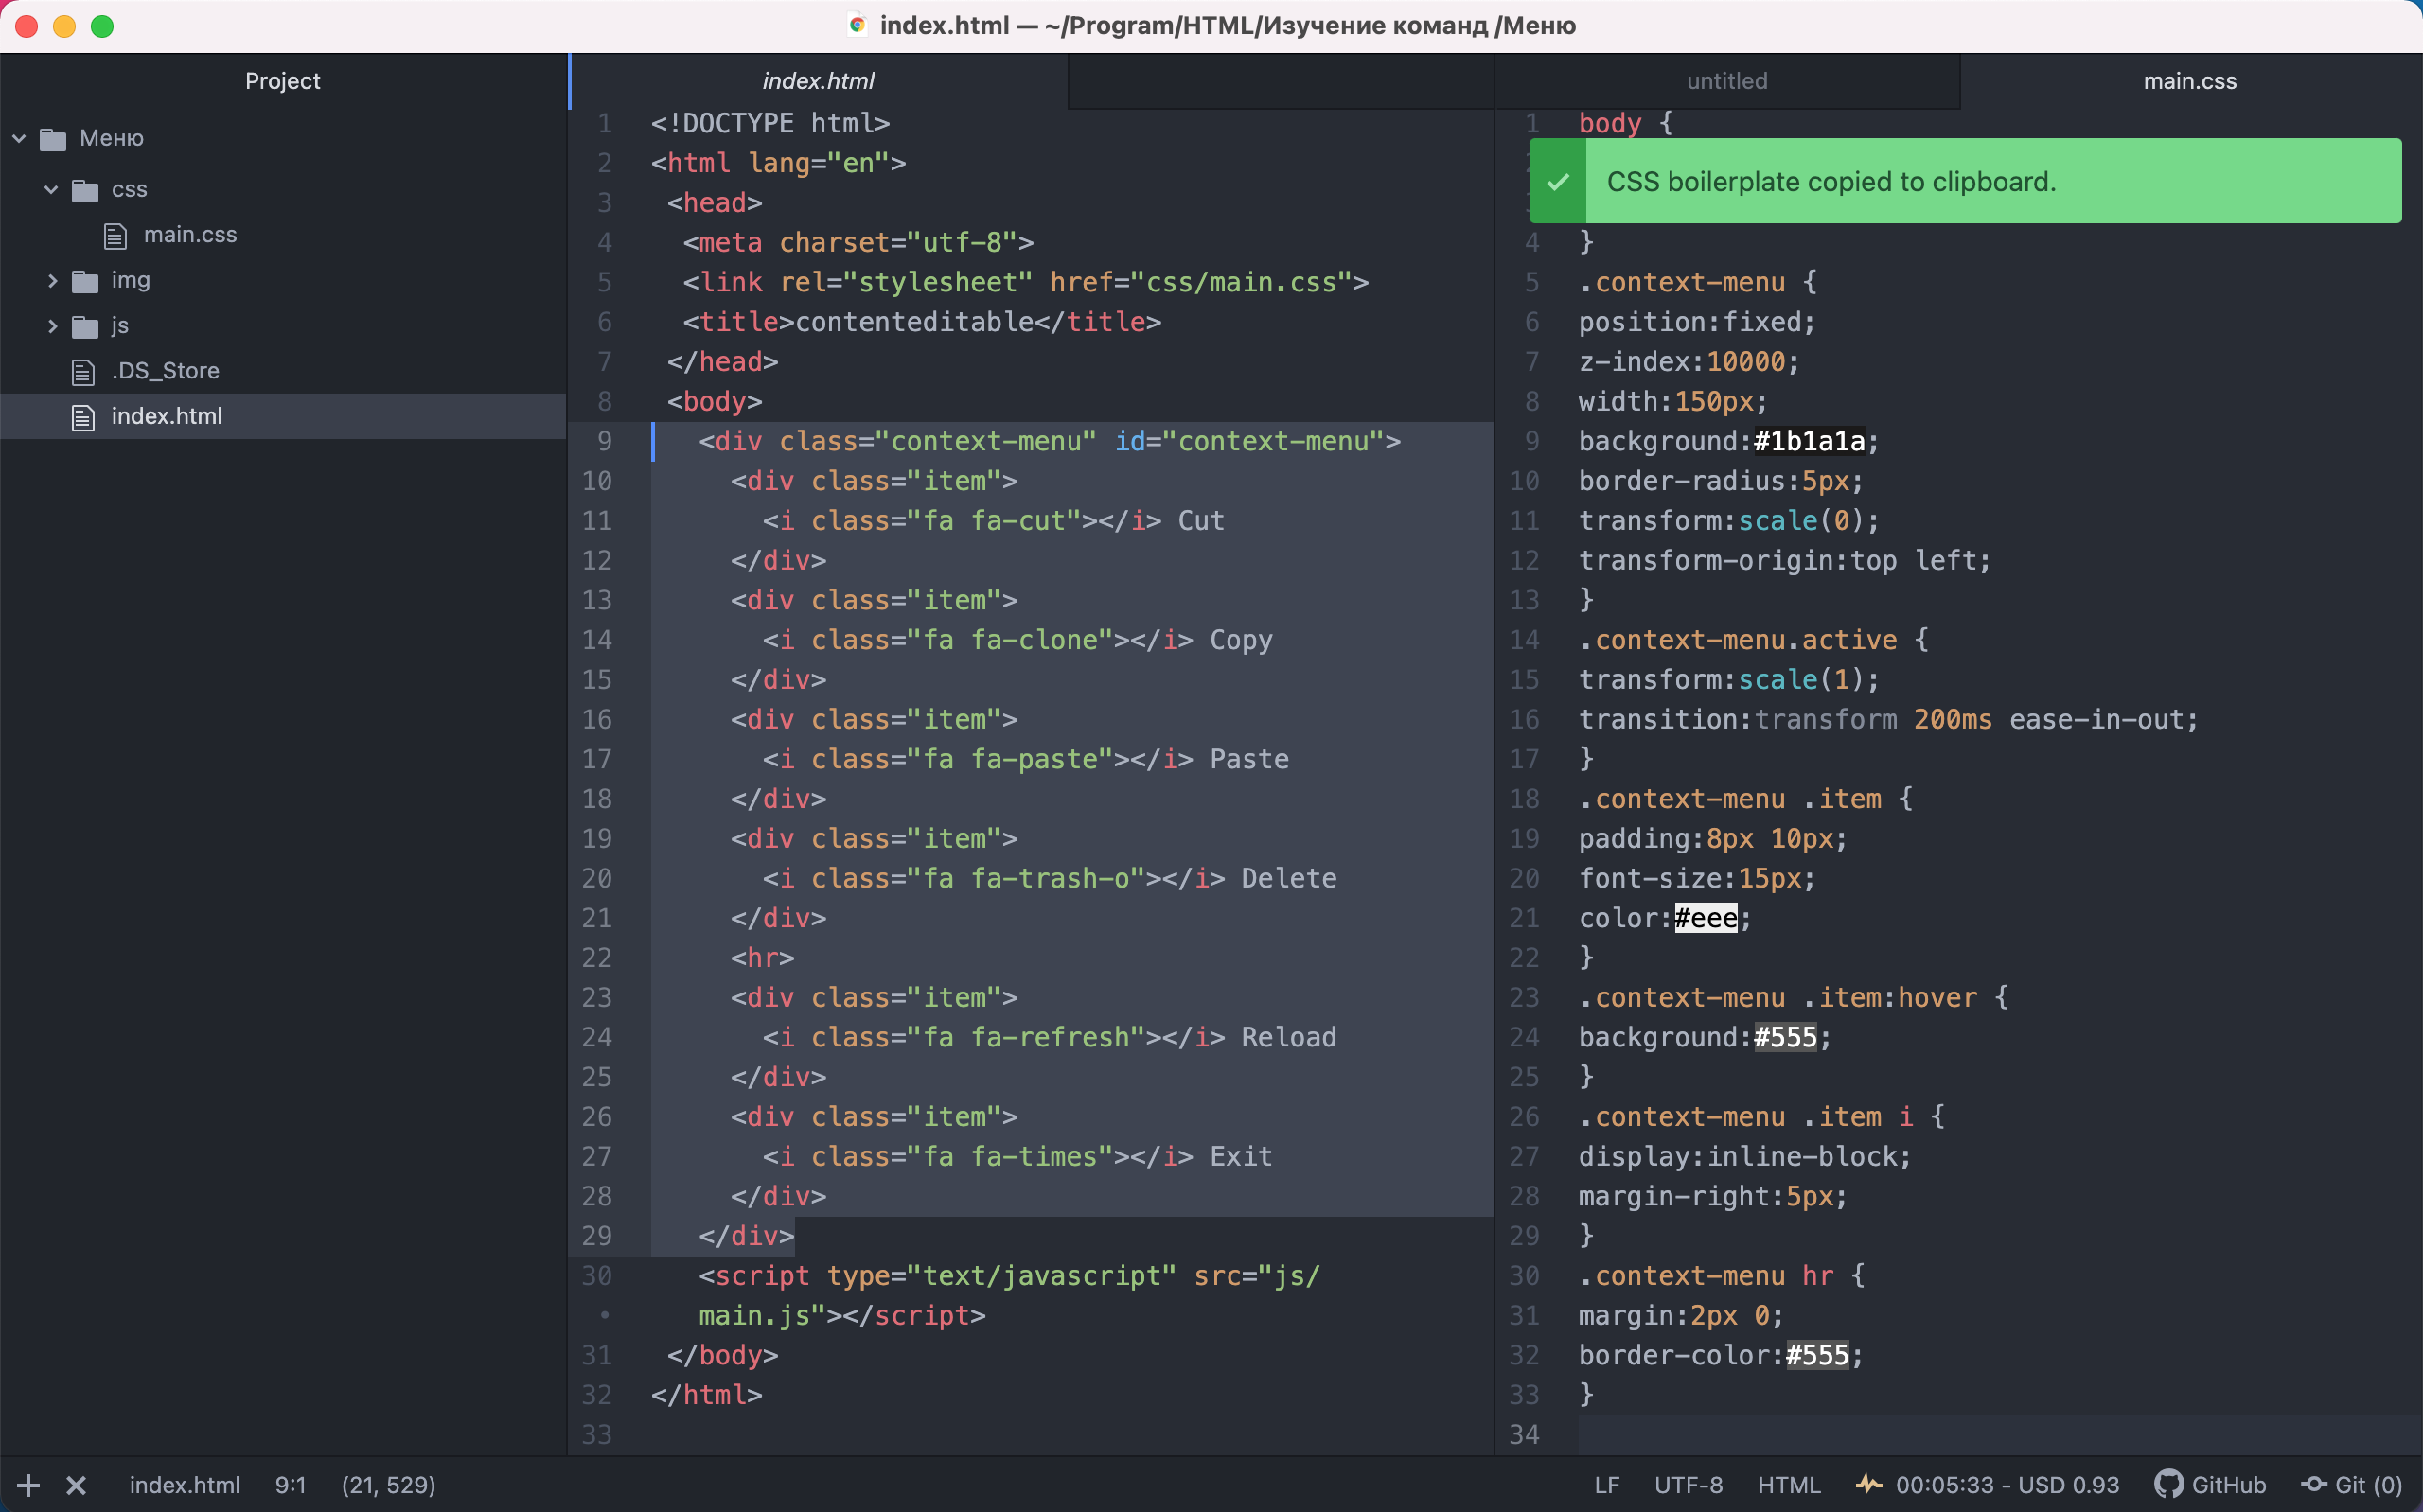Open the HTML grammar selector
The image size is (2423, 1512).
click(x=1788, y=1485)
